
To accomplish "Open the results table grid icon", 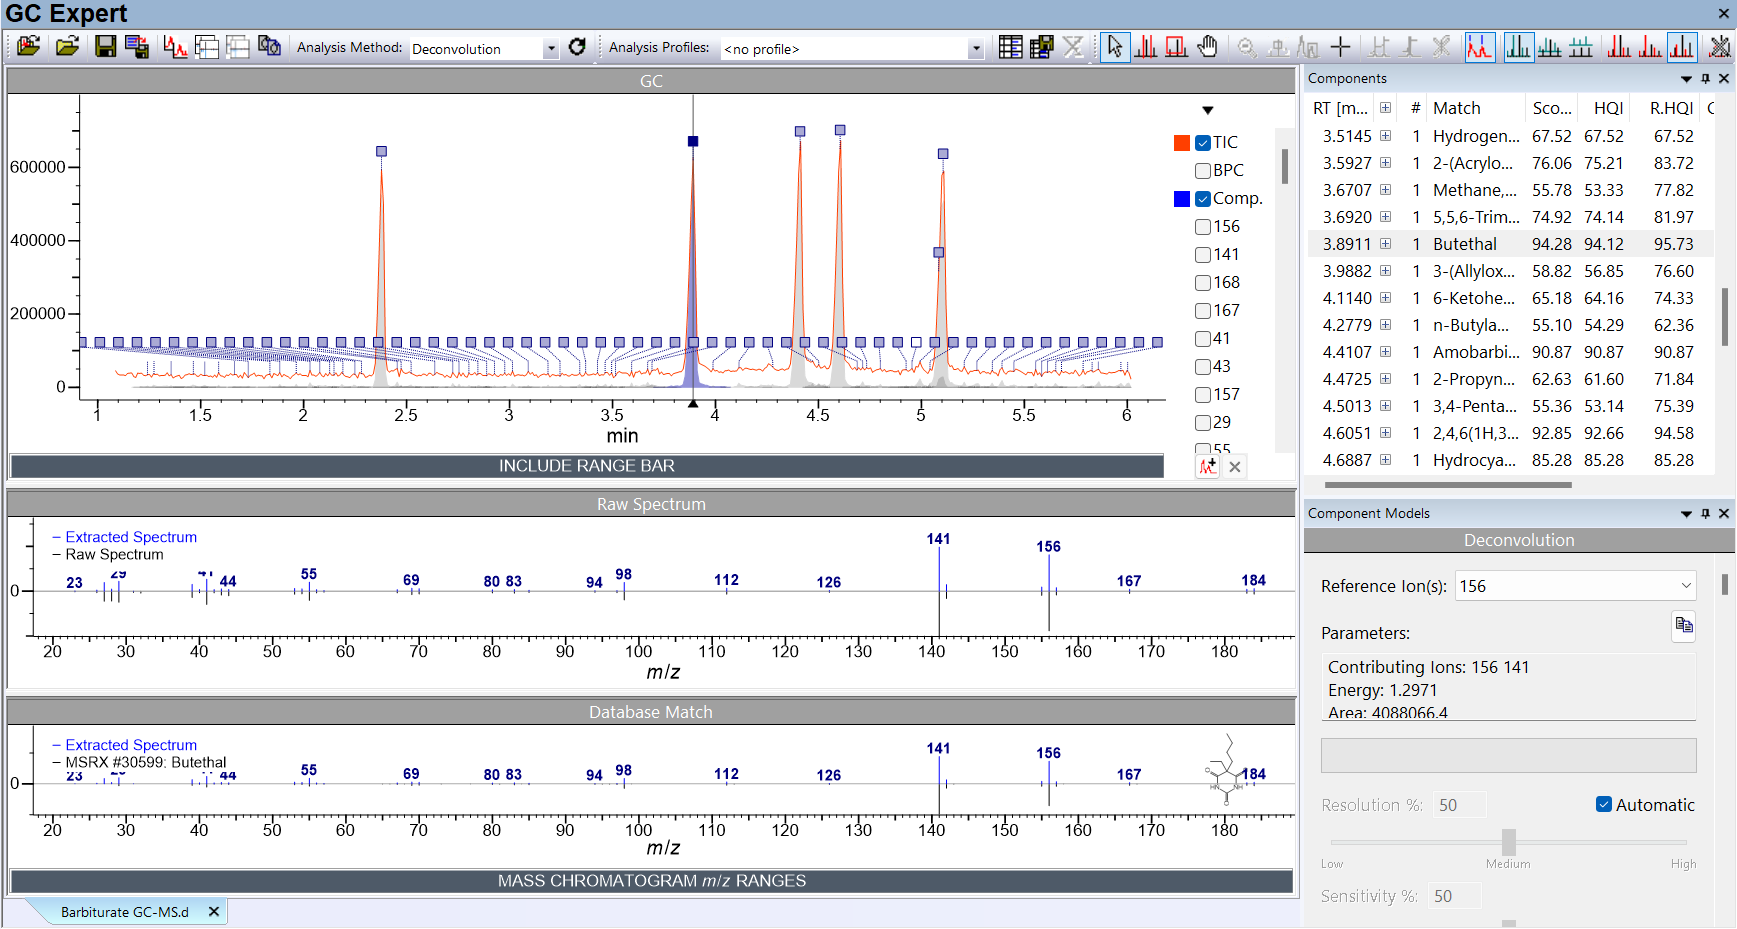I will point(1010,47).
